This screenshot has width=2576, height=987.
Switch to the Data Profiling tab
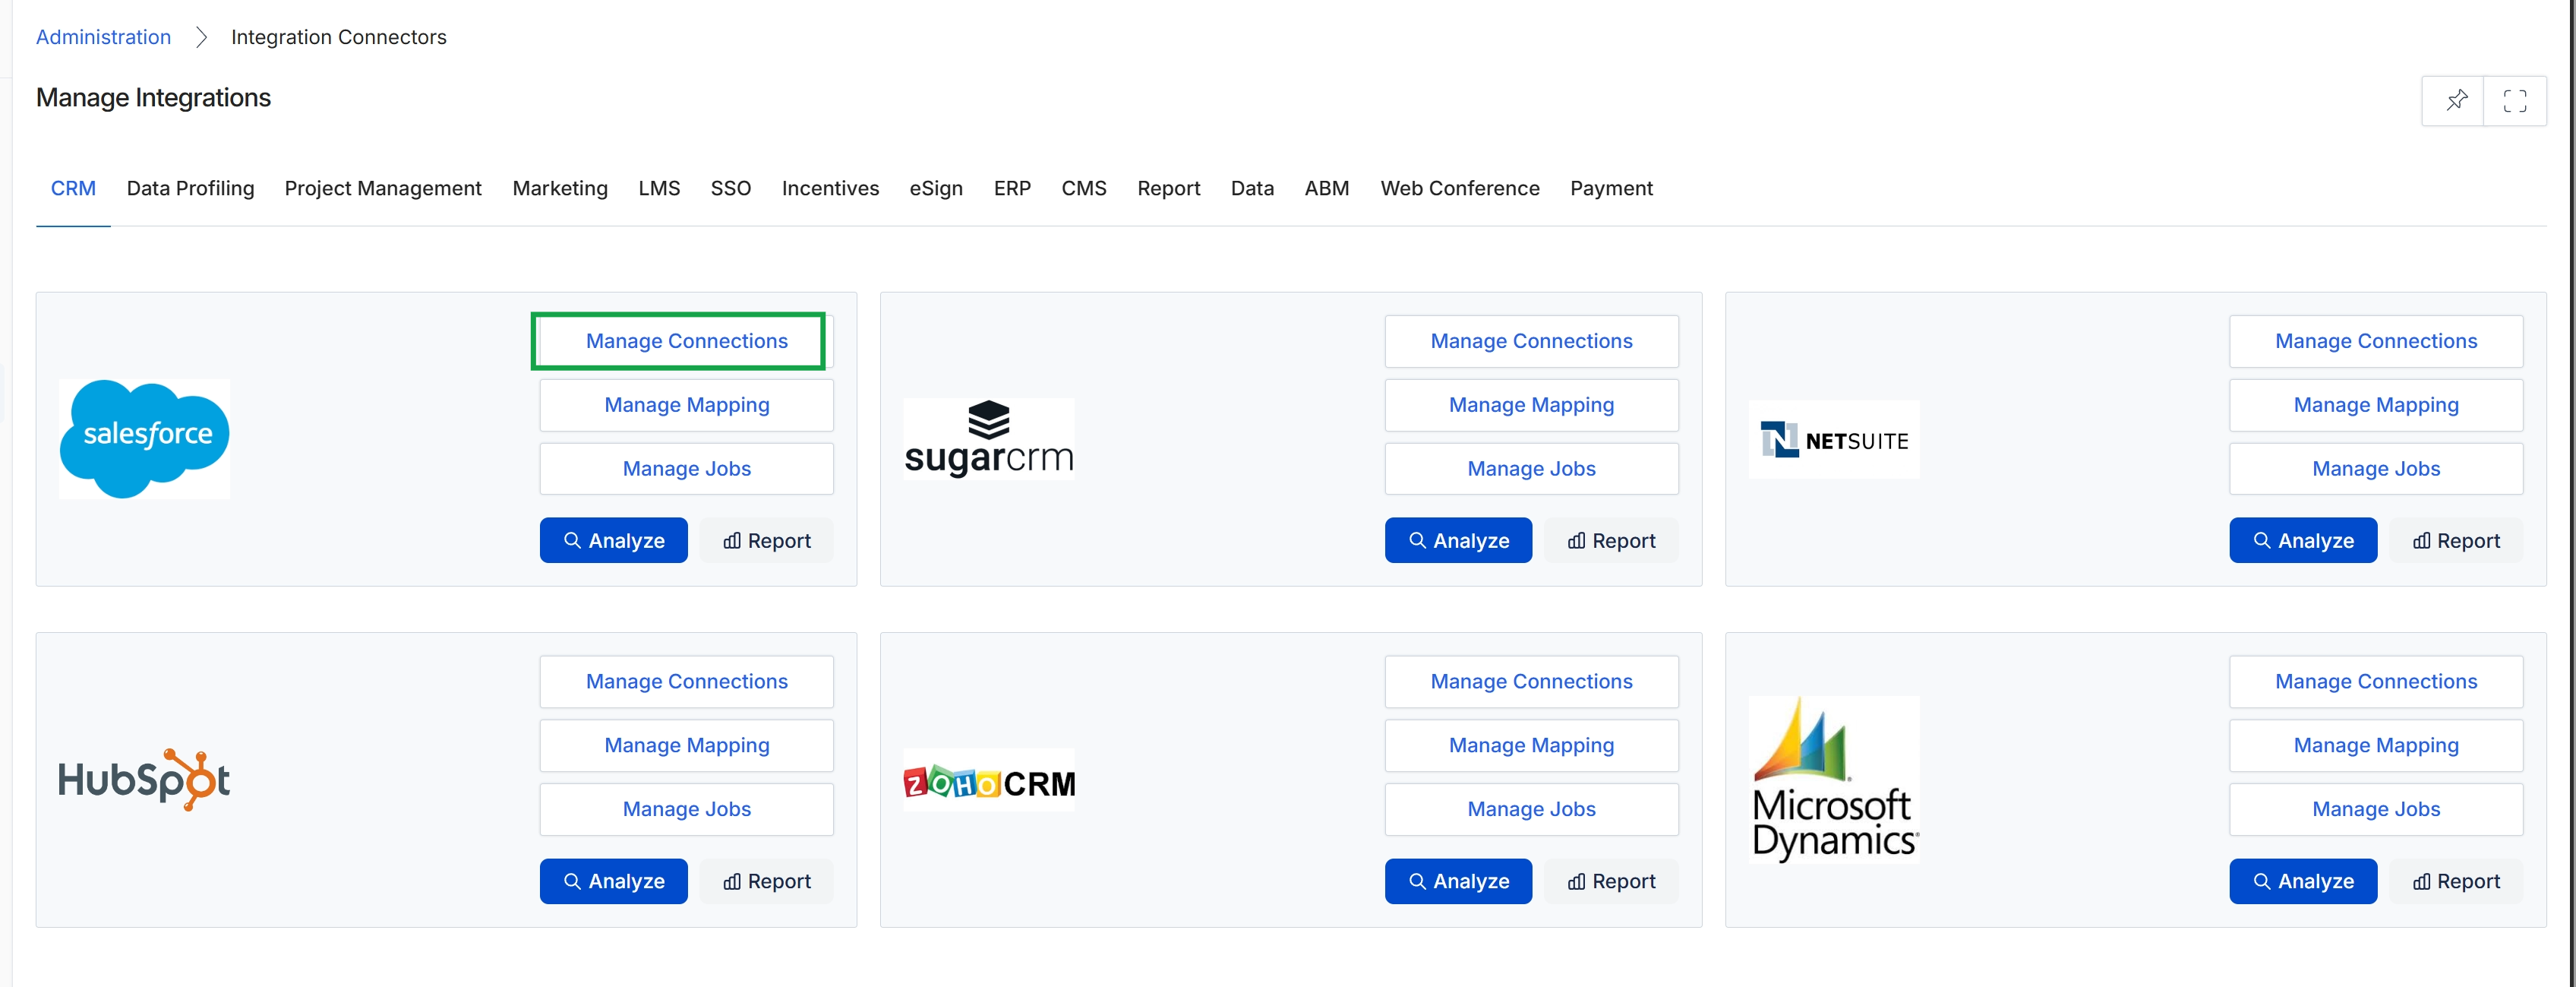[190, 188]
